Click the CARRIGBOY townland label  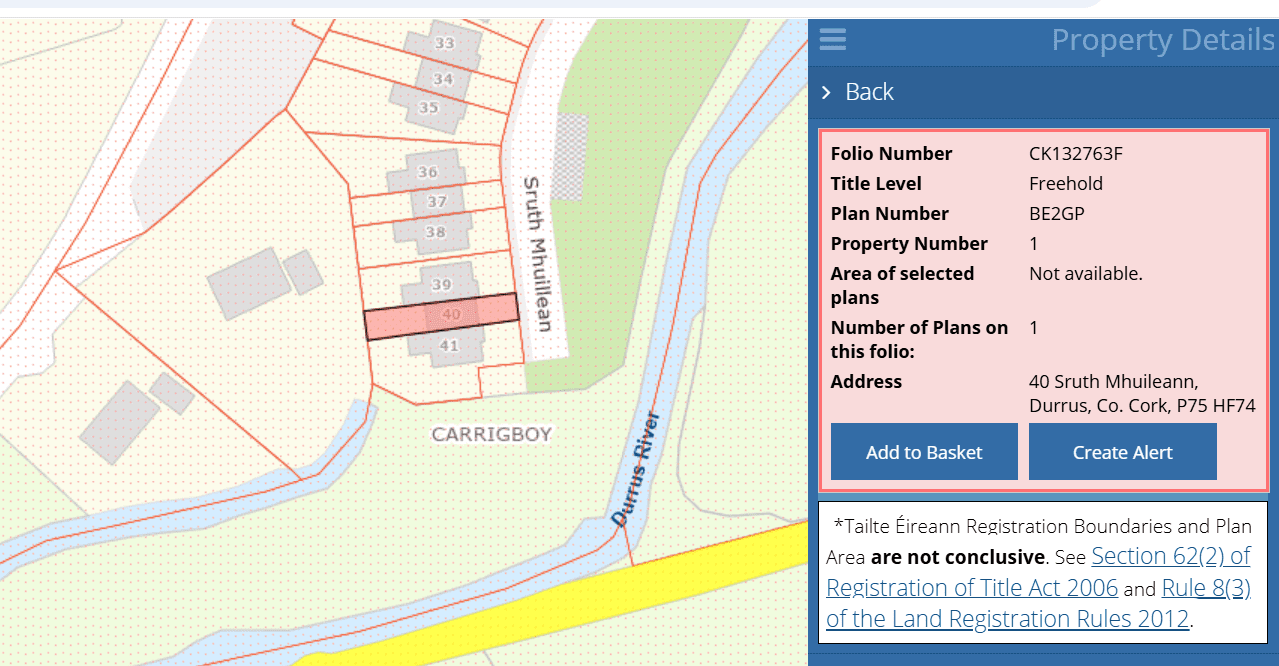491,435
